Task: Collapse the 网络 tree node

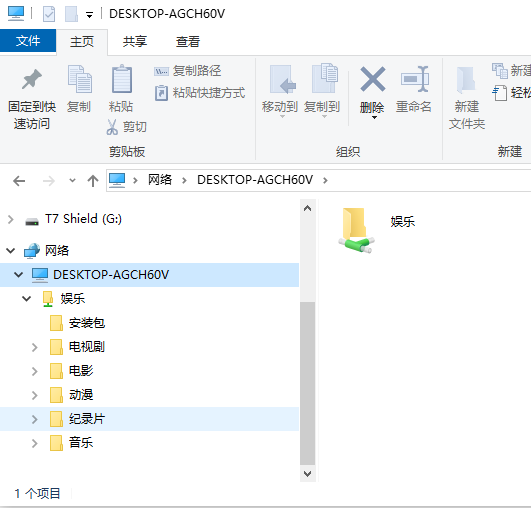Action: click(10, 251)
